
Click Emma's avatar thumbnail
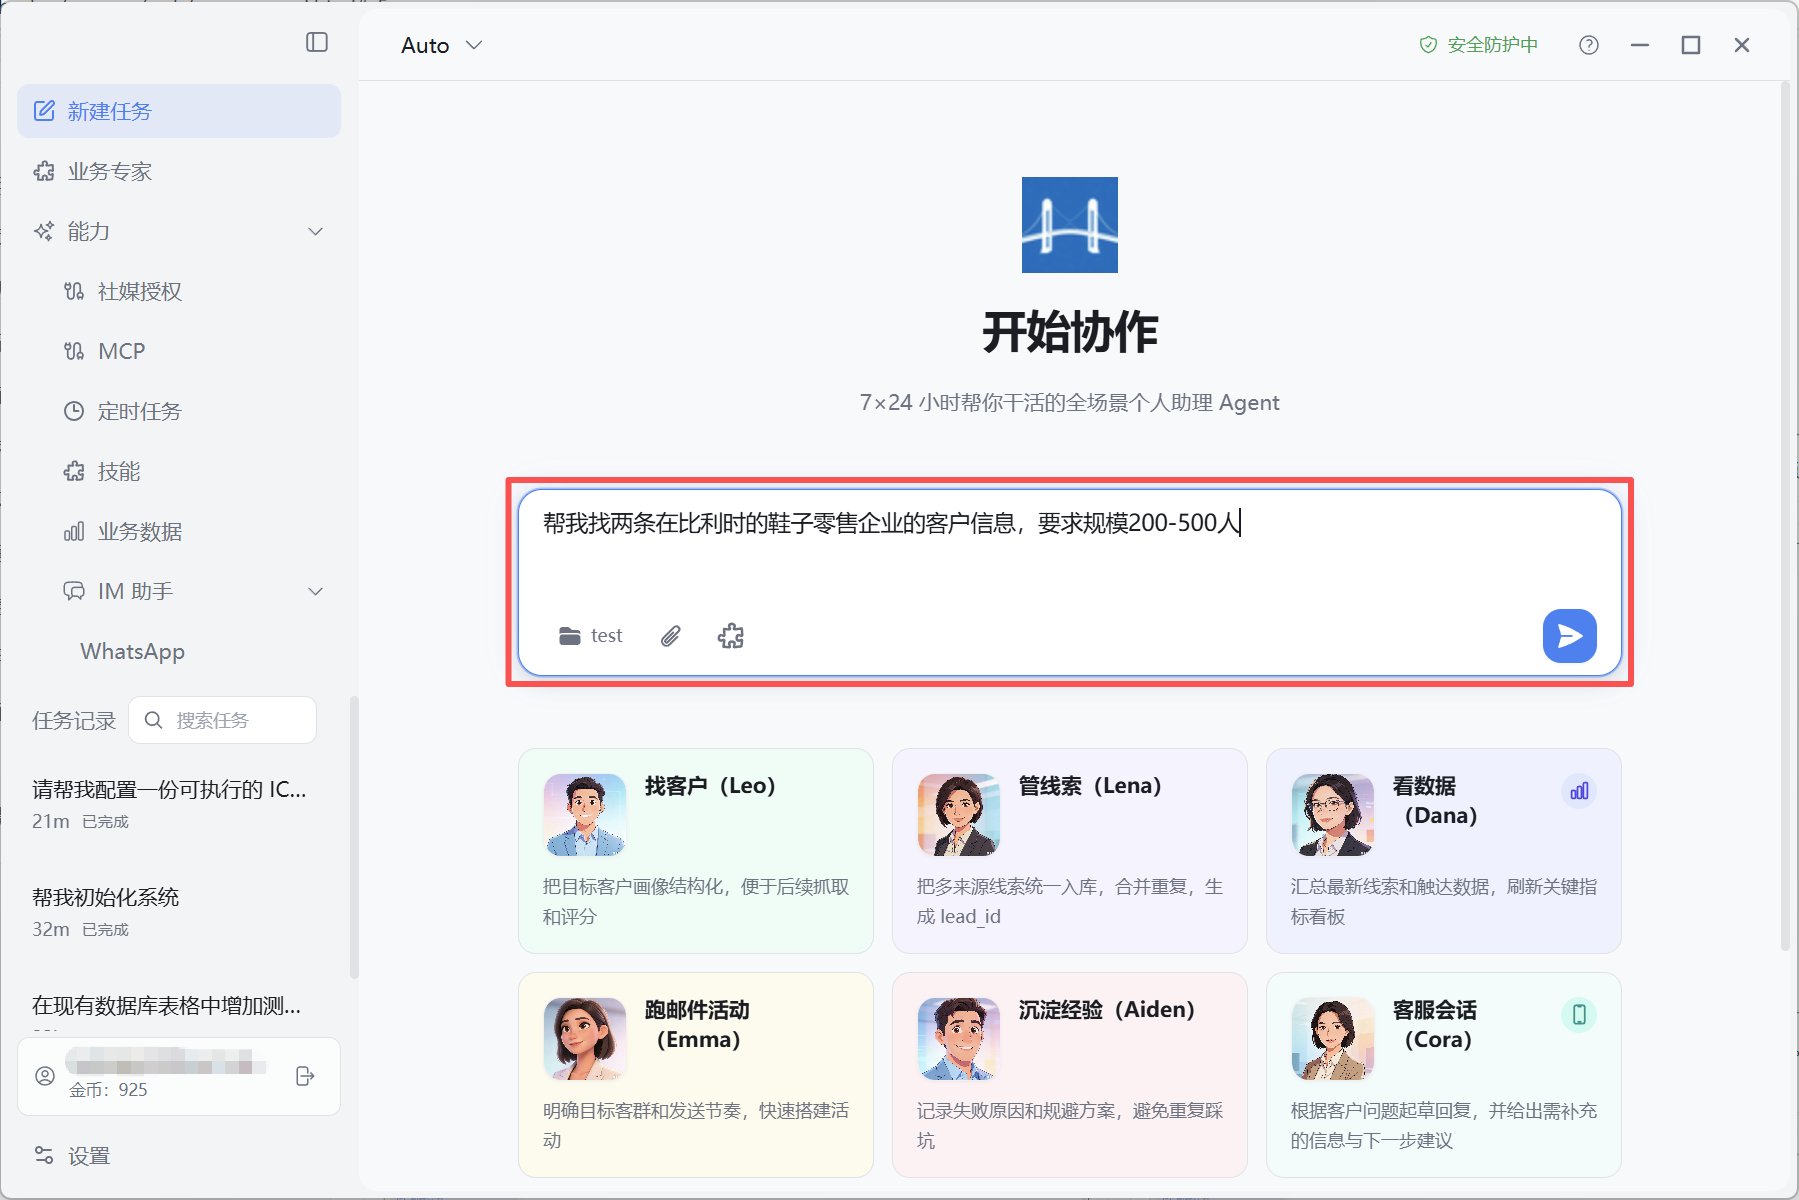pos(585,1039)
